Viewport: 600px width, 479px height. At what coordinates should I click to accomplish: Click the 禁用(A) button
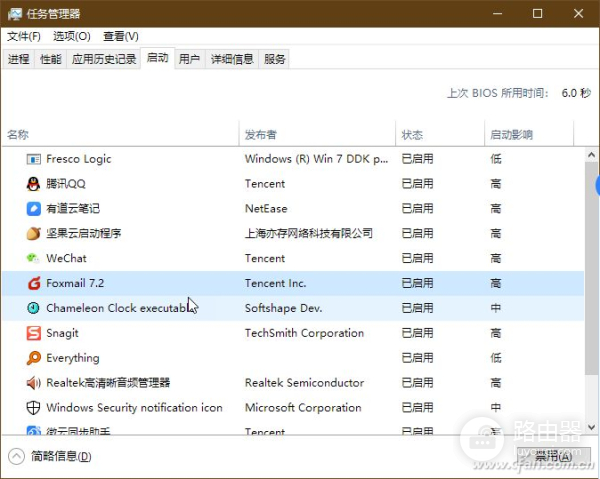[x=553, y=456]
